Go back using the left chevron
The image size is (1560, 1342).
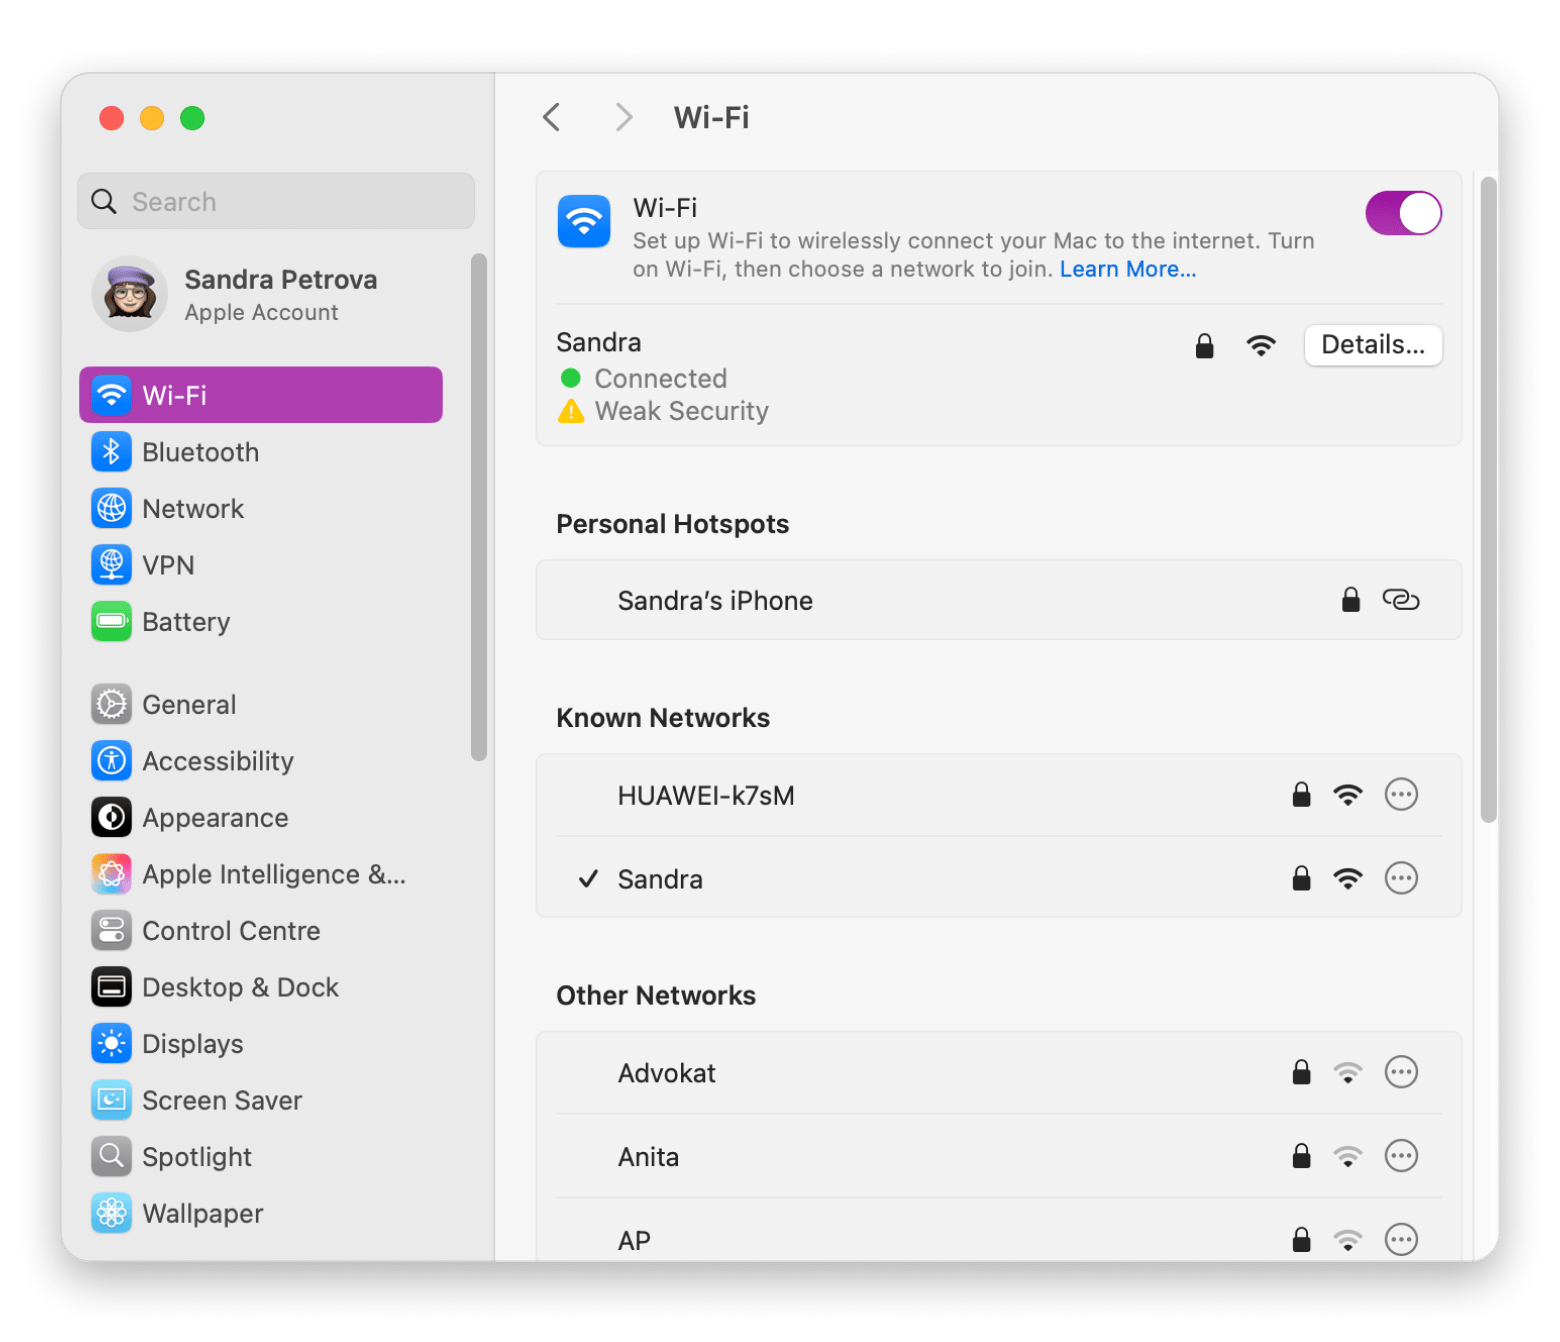(552, 117)
